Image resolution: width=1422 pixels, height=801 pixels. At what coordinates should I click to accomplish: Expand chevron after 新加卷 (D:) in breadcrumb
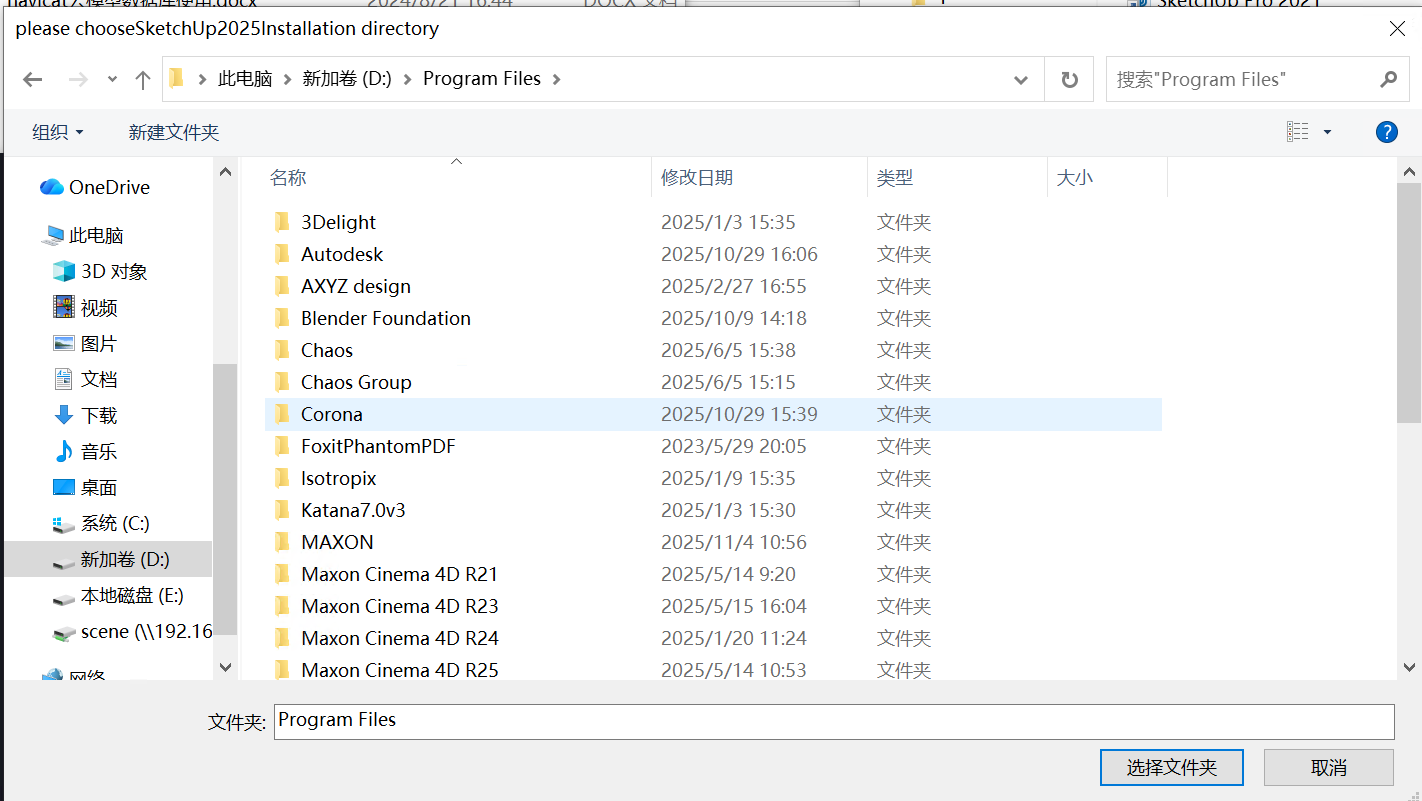pos(407,79)
